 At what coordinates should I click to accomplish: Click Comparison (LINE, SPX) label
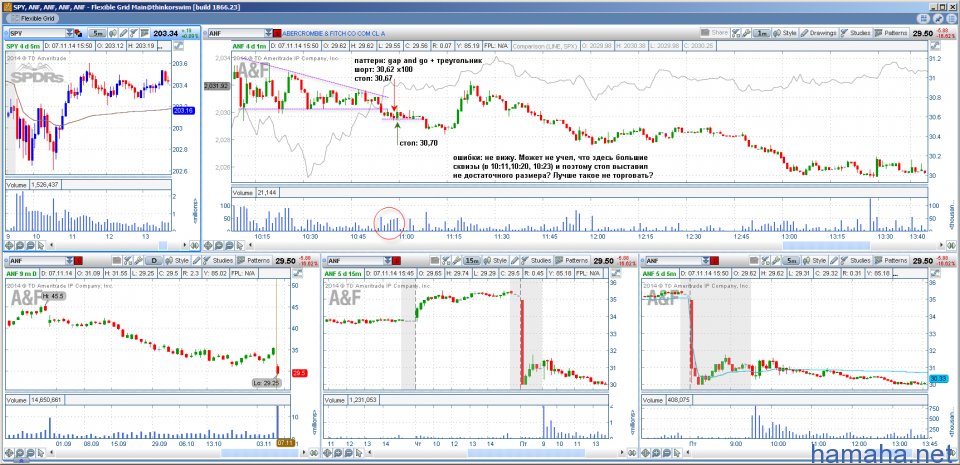coord(544,45)
